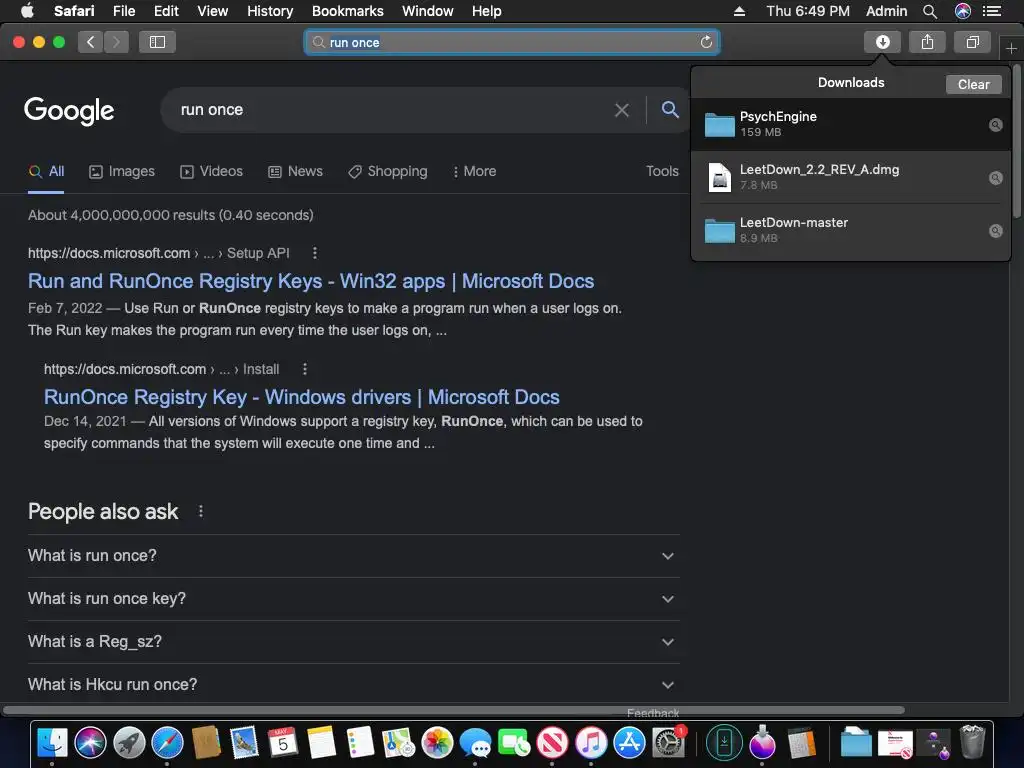1024x768 pixels.
Task: Select the All search results tab
Action: tap(46, 171)
